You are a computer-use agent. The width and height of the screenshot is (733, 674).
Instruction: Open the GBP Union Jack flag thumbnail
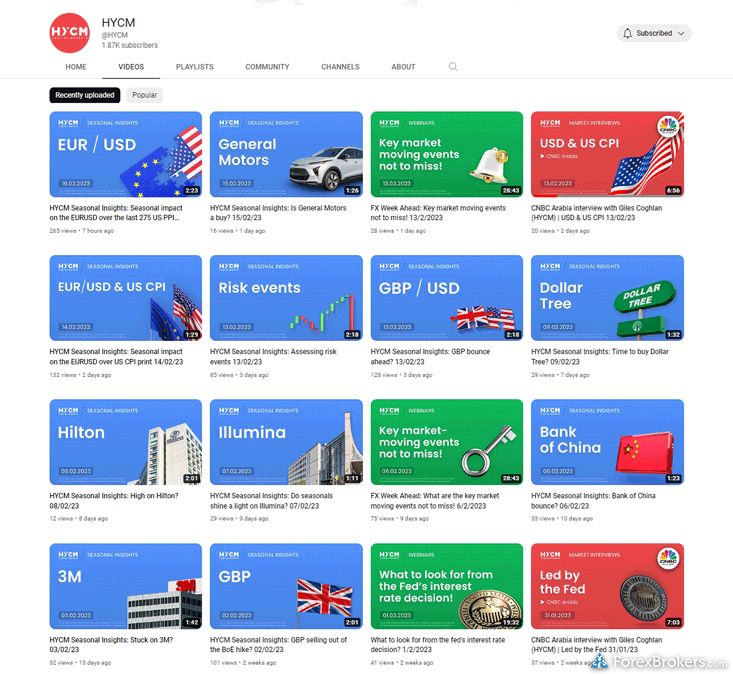286,586
